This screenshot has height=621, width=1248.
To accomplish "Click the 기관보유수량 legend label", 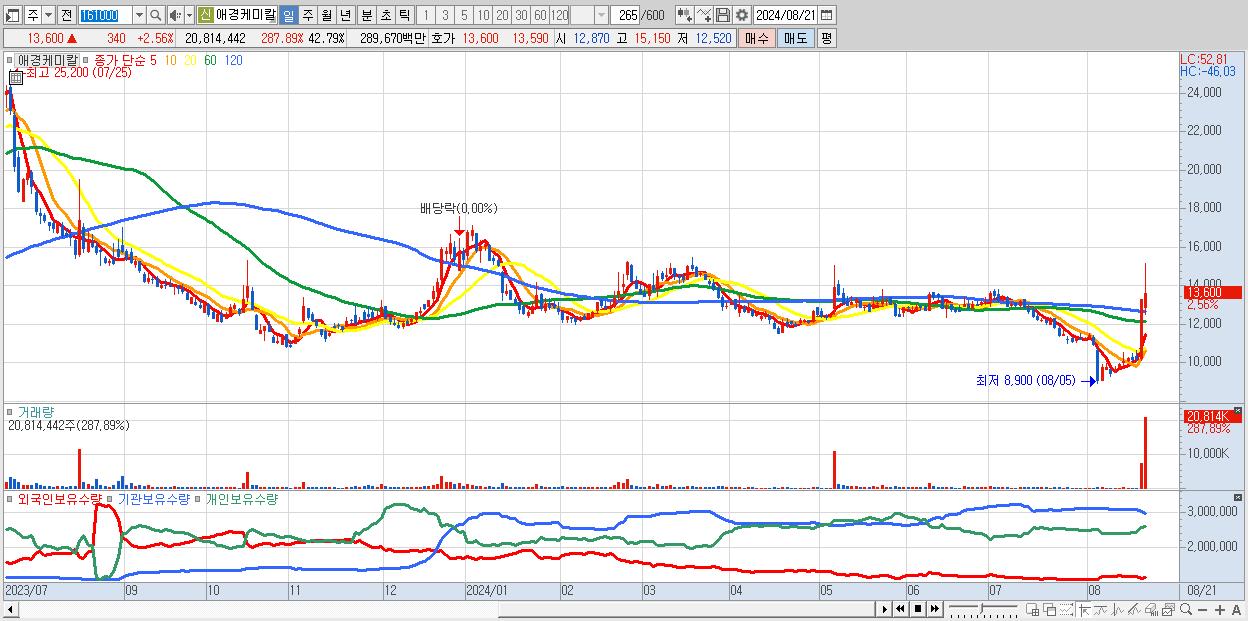I will (153, 498).
